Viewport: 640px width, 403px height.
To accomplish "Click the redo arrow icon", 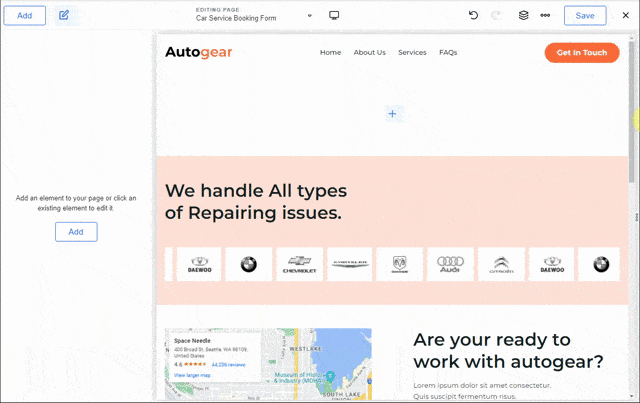I will (496, 16).
